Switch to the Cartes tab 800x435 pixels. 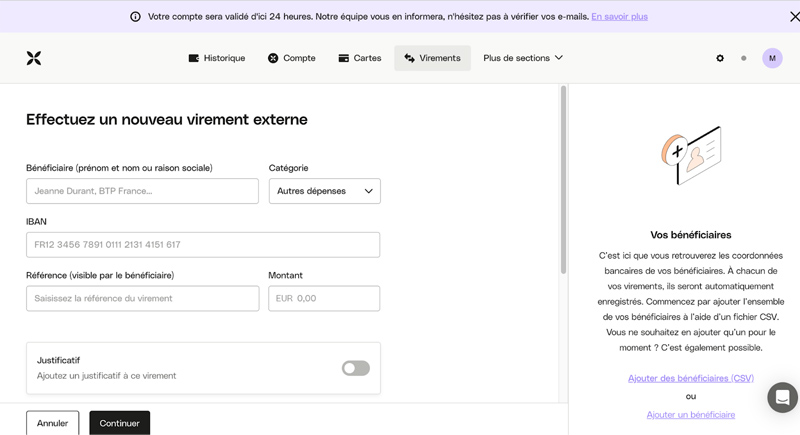coord(360,58)
